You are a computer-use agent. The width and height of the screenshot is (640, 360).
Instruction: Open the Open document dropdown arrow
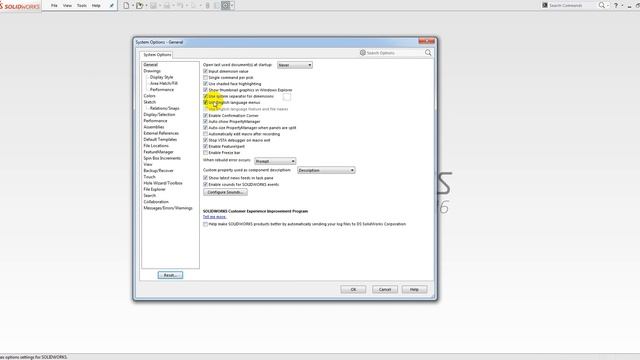pyautogui.click(x=146, y=6)
